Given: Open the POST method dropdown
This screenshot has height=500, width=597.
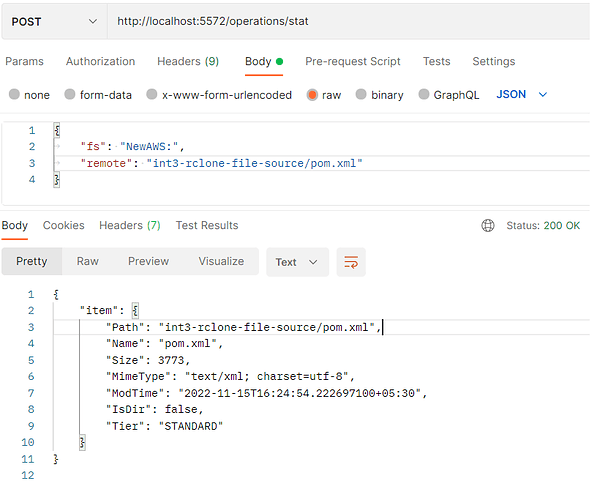Looking at the screenshot, I should [x=54, y=22].
